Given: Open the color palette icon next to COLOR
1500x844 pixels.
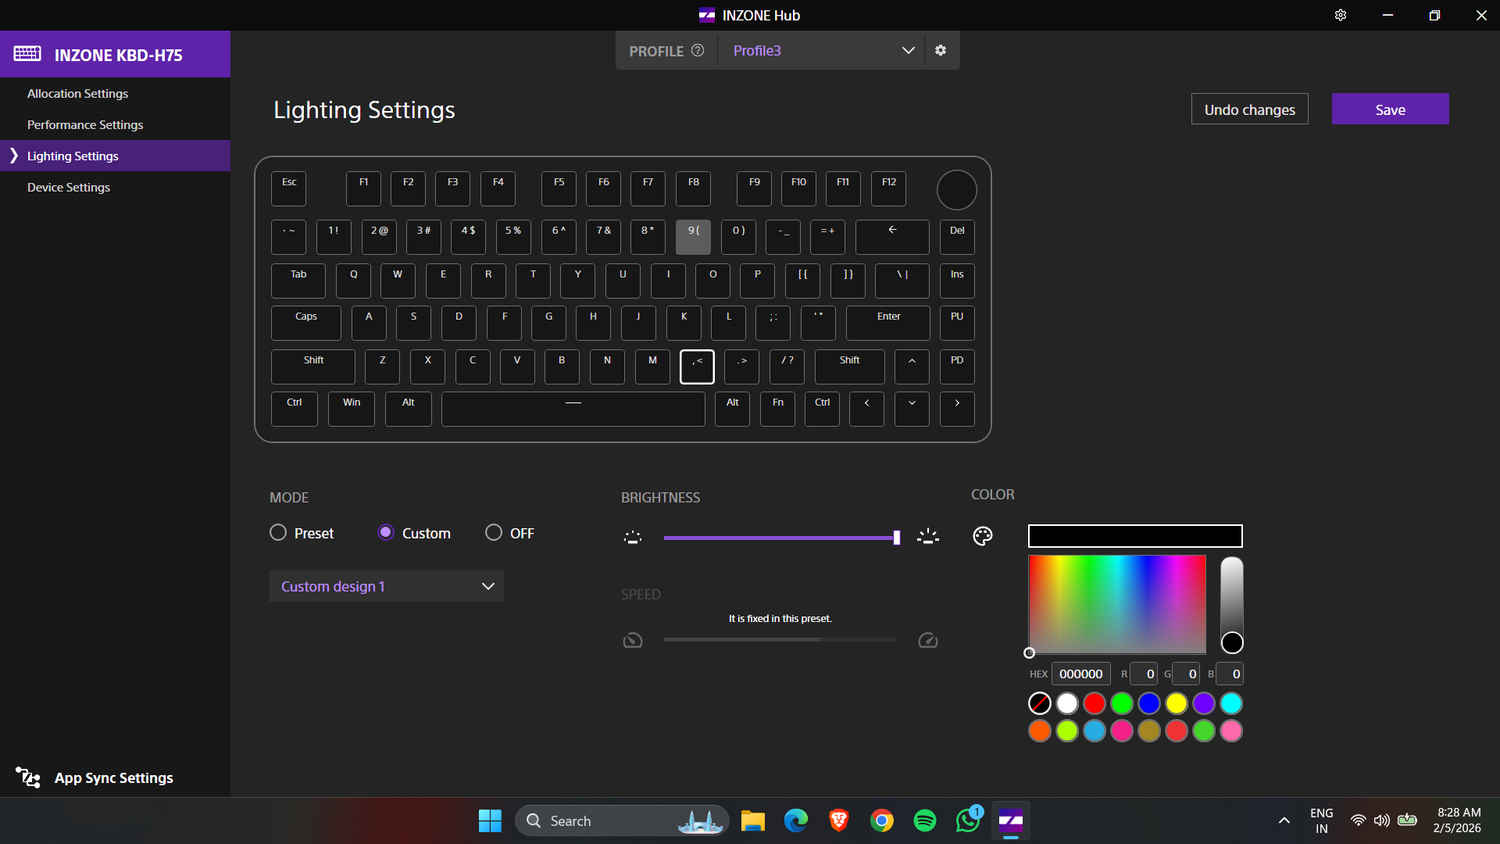Looking at the screenshot, I should (x=982, y=536).
